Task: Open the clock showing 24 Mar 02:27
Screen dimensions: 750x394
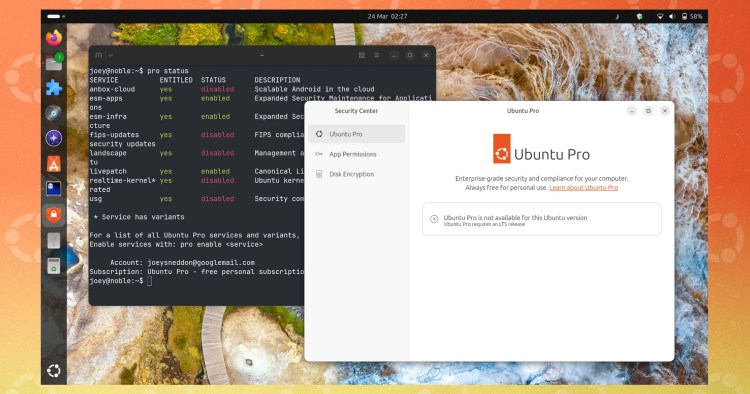Action: 387,16
